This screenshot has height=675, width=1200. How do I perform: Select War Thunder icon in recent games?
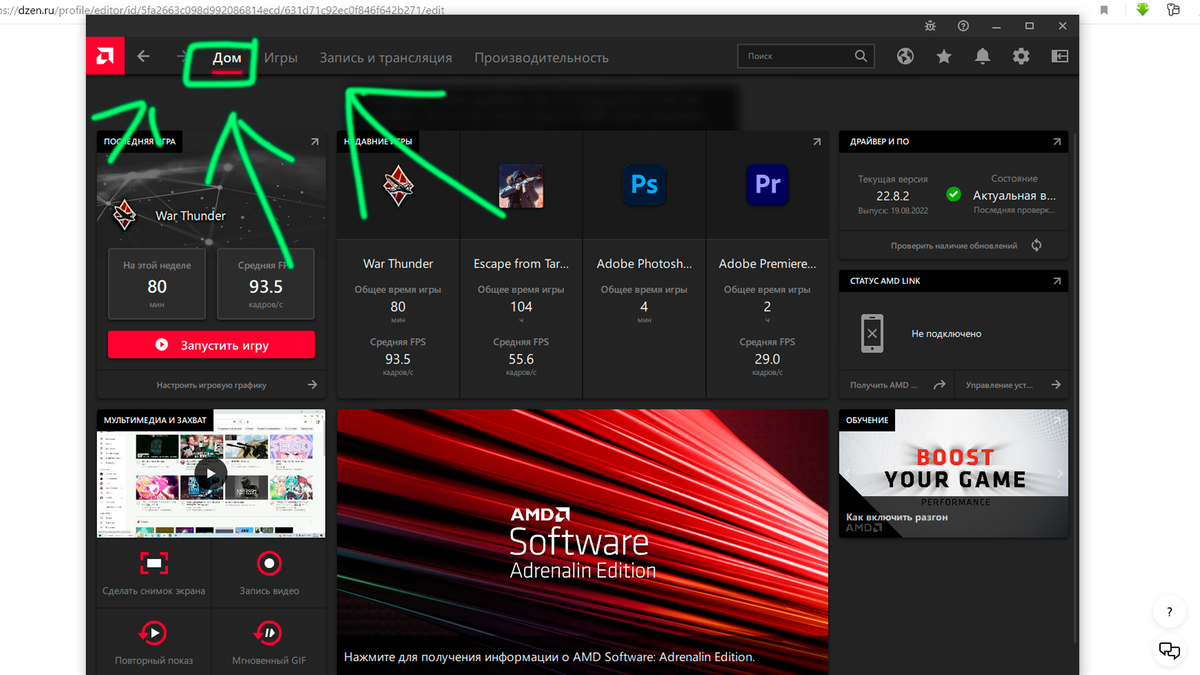tap(398, 185)
